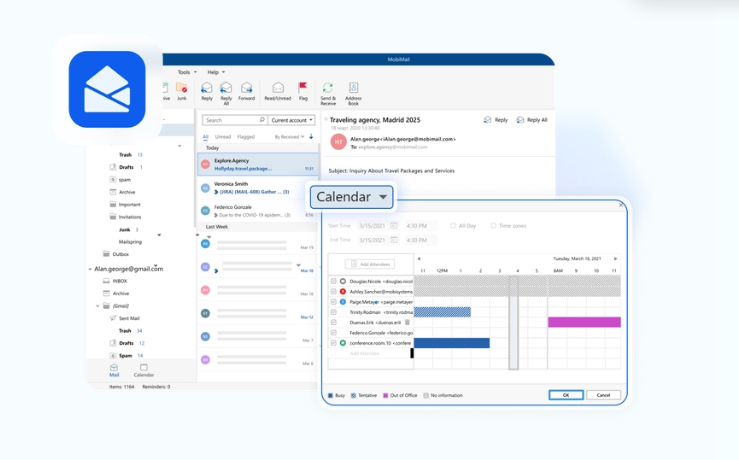
Task: Click the Junk toolbar icon
Action: pos(181,88)
